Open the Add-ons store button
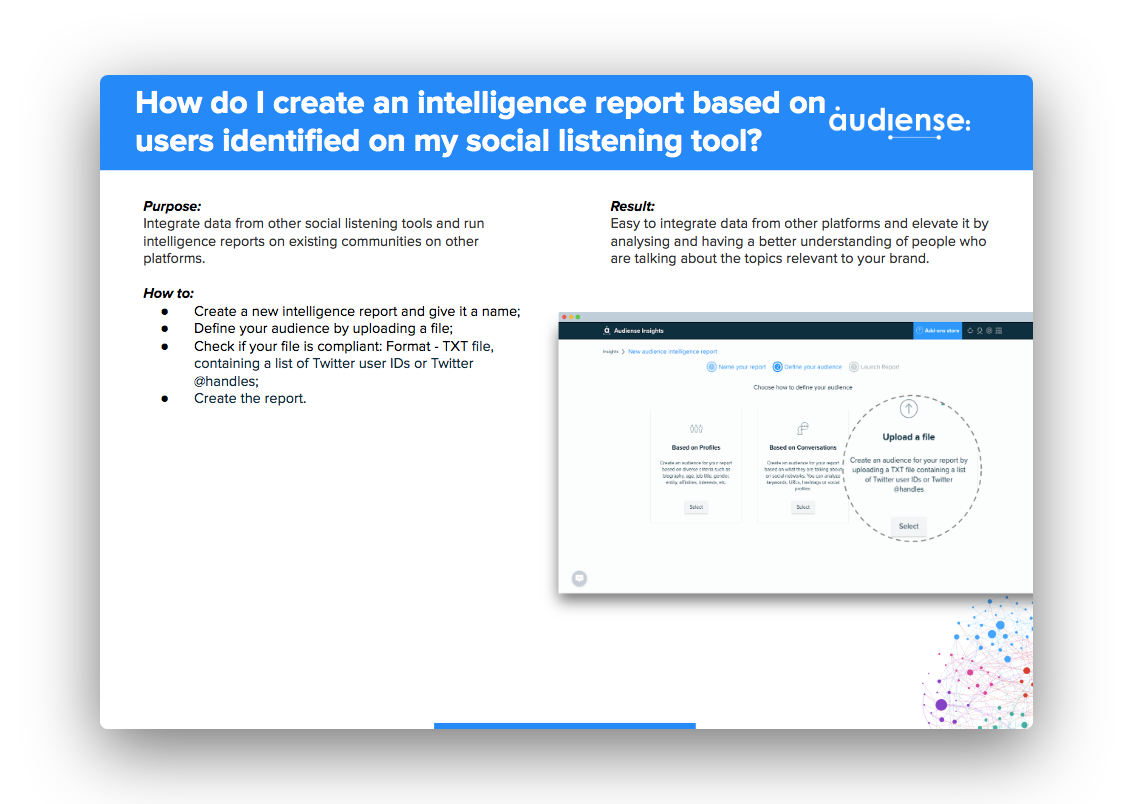 click(937, 331)
